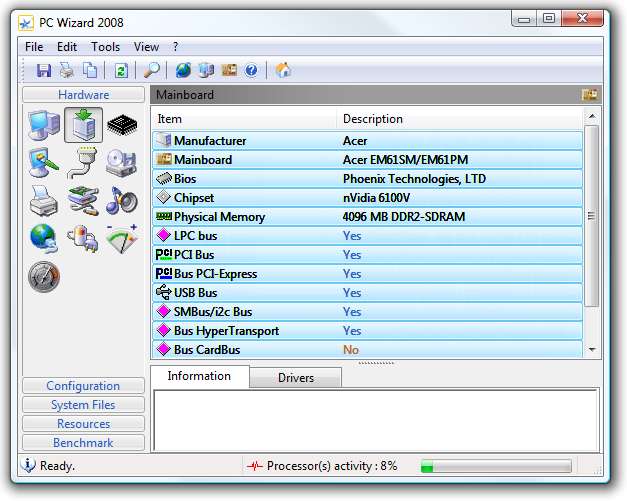The width and height of the screenshot is (627, 501).
Task: Select the Voltage and temperature gauge icon
Action: point(122,238)
